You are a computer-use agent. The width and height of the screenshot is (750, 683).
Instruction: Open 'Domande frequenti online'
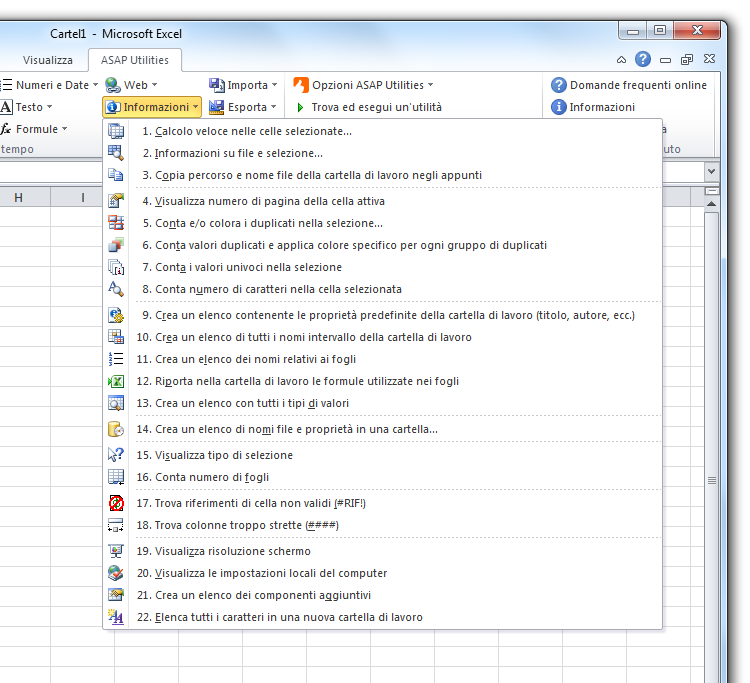(629, 85)
